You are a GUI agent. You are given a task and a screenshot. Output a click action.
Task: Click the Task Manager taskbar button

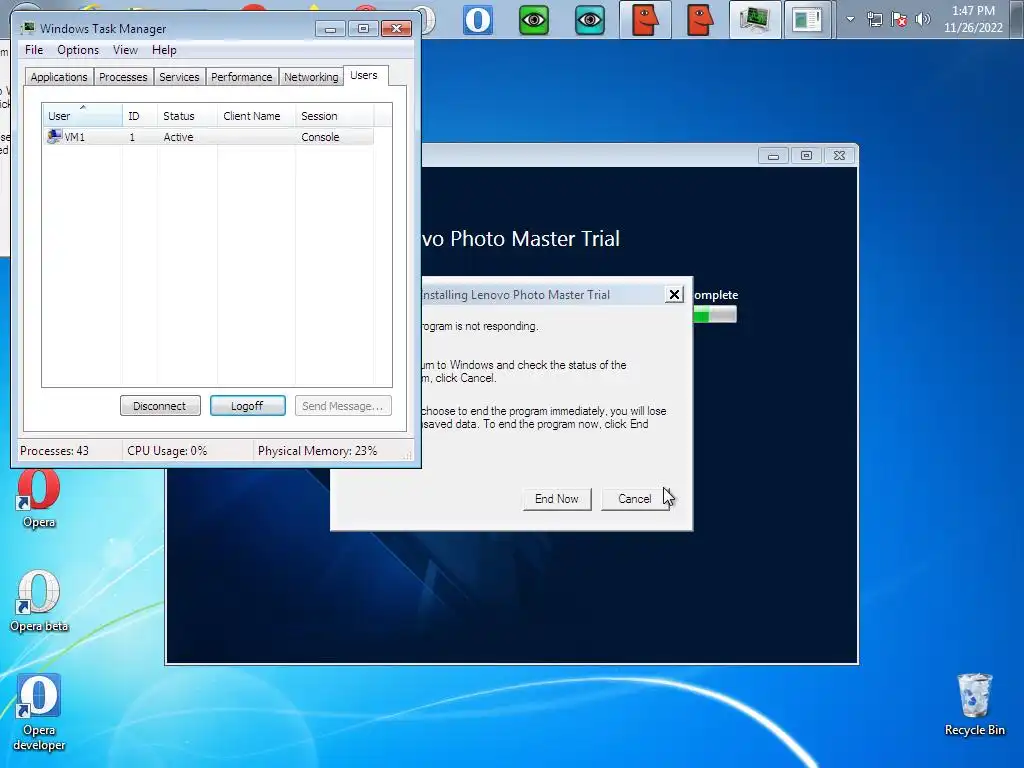[x=755, y=20]
